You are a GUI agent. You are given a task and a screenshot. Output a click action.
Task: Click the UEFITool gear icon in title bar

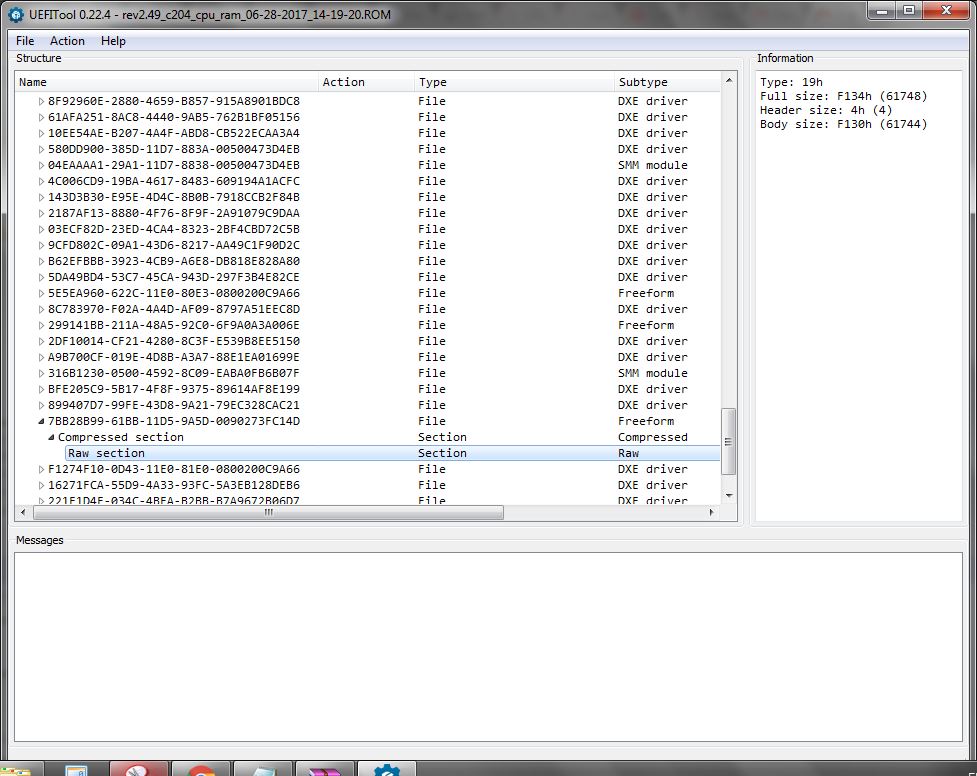tap(15, 14)
